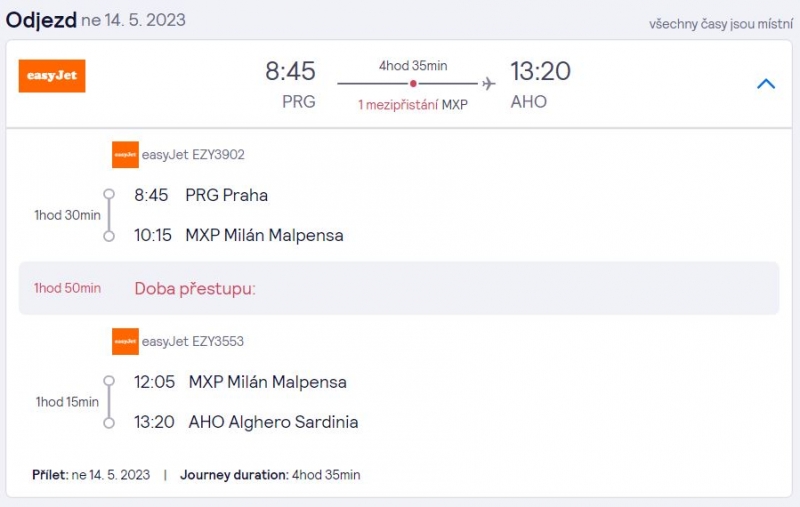
Task: Click the 8:45 departure time in header
Action: click(x=290, y=71)
